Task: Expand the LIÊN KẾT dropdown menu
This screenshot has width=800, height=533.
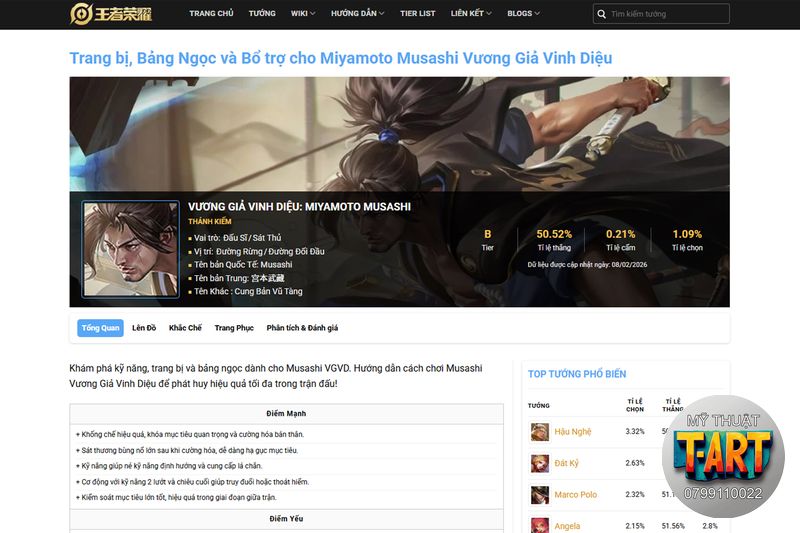Action: pyautogui.click(x=471, y=13)
